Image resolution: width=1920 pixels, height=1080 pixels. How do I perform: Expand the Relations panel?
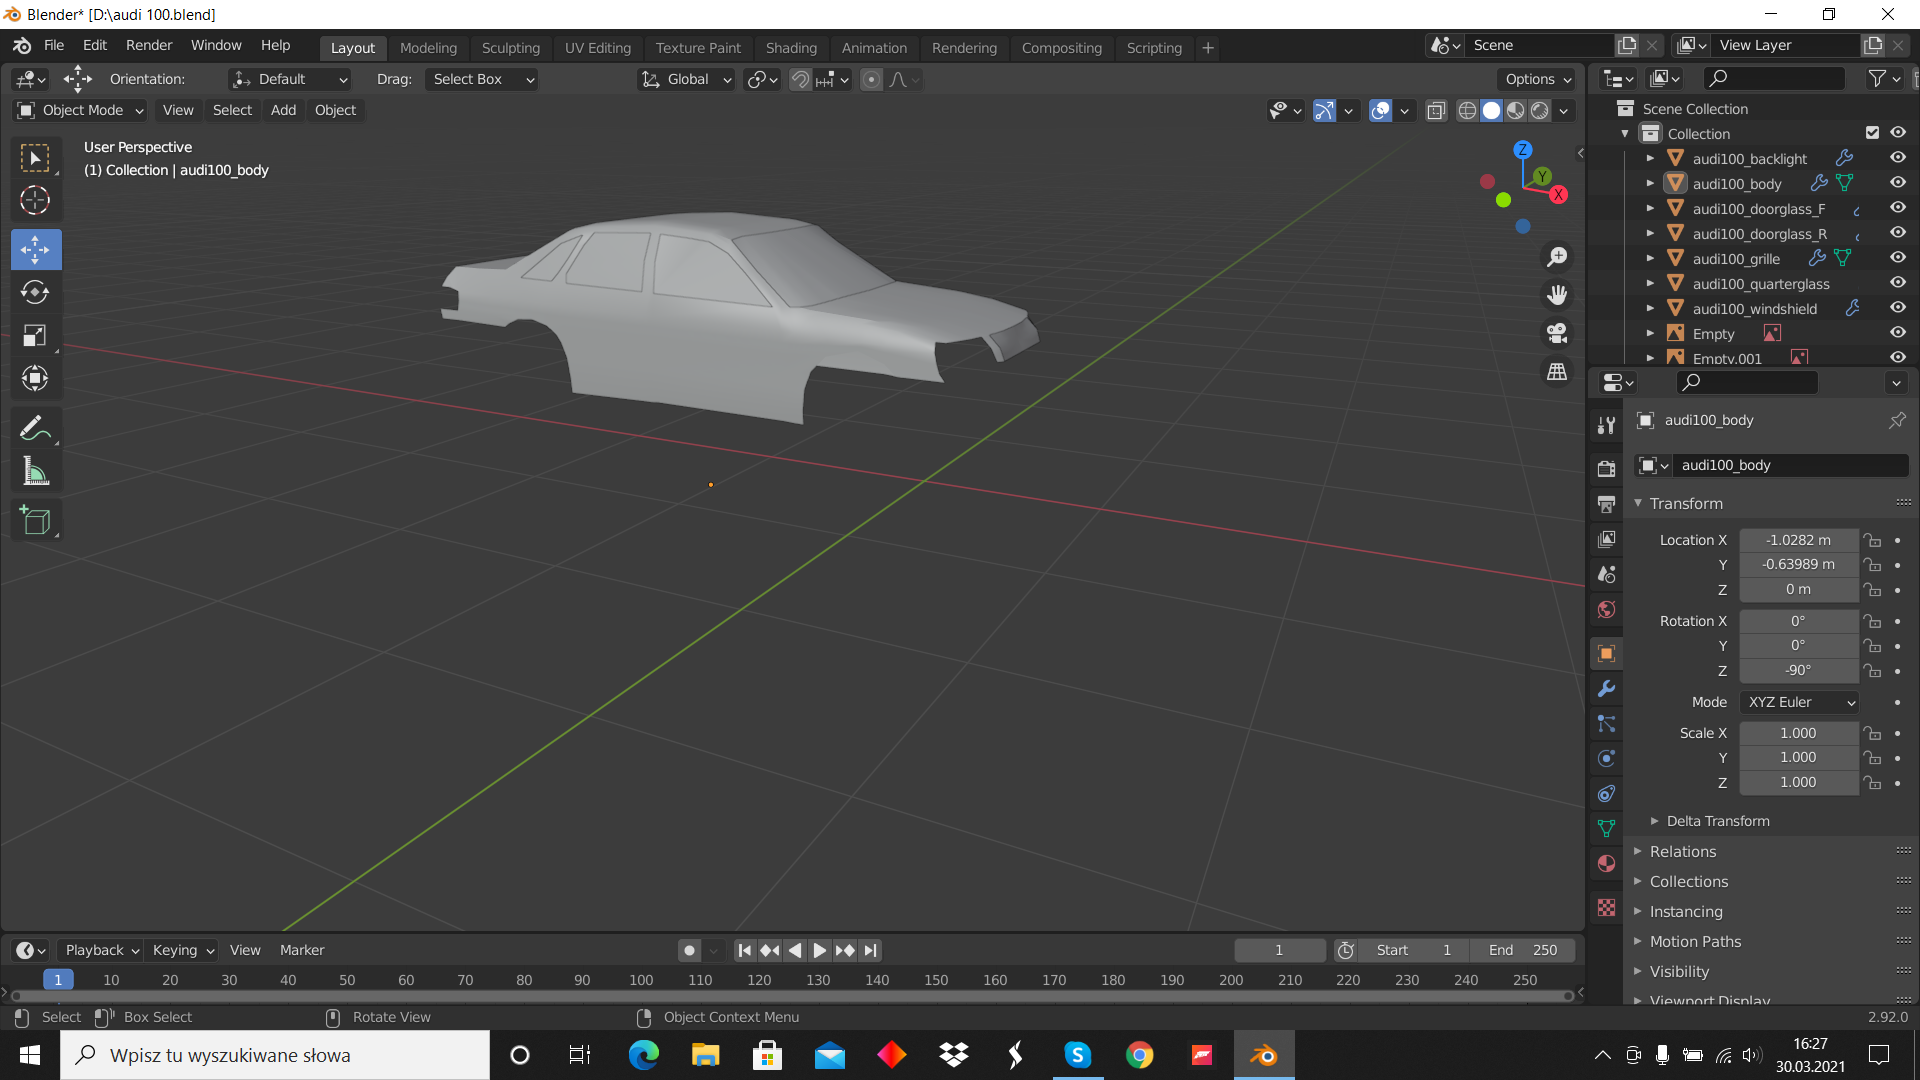tap(1683, 851)
